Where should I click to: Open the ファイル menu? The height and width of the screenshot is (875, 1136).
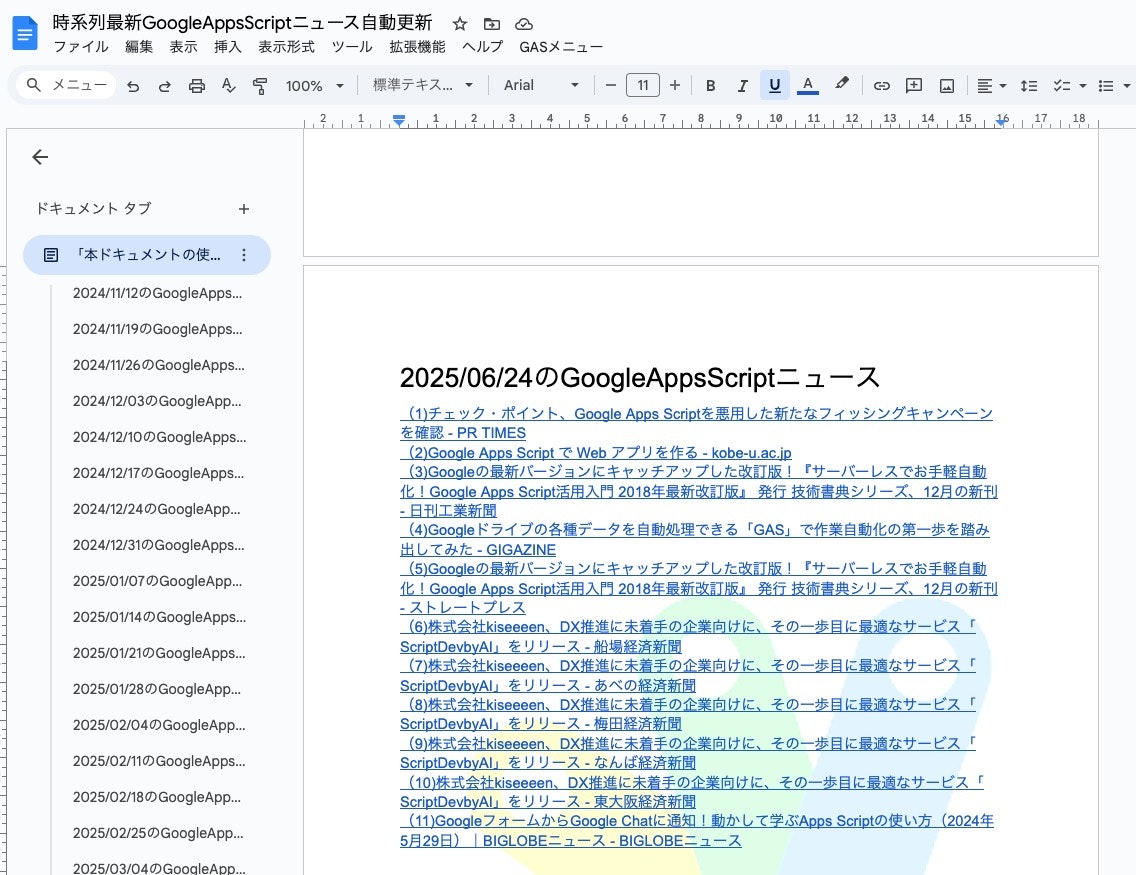(x=80, y=47)
